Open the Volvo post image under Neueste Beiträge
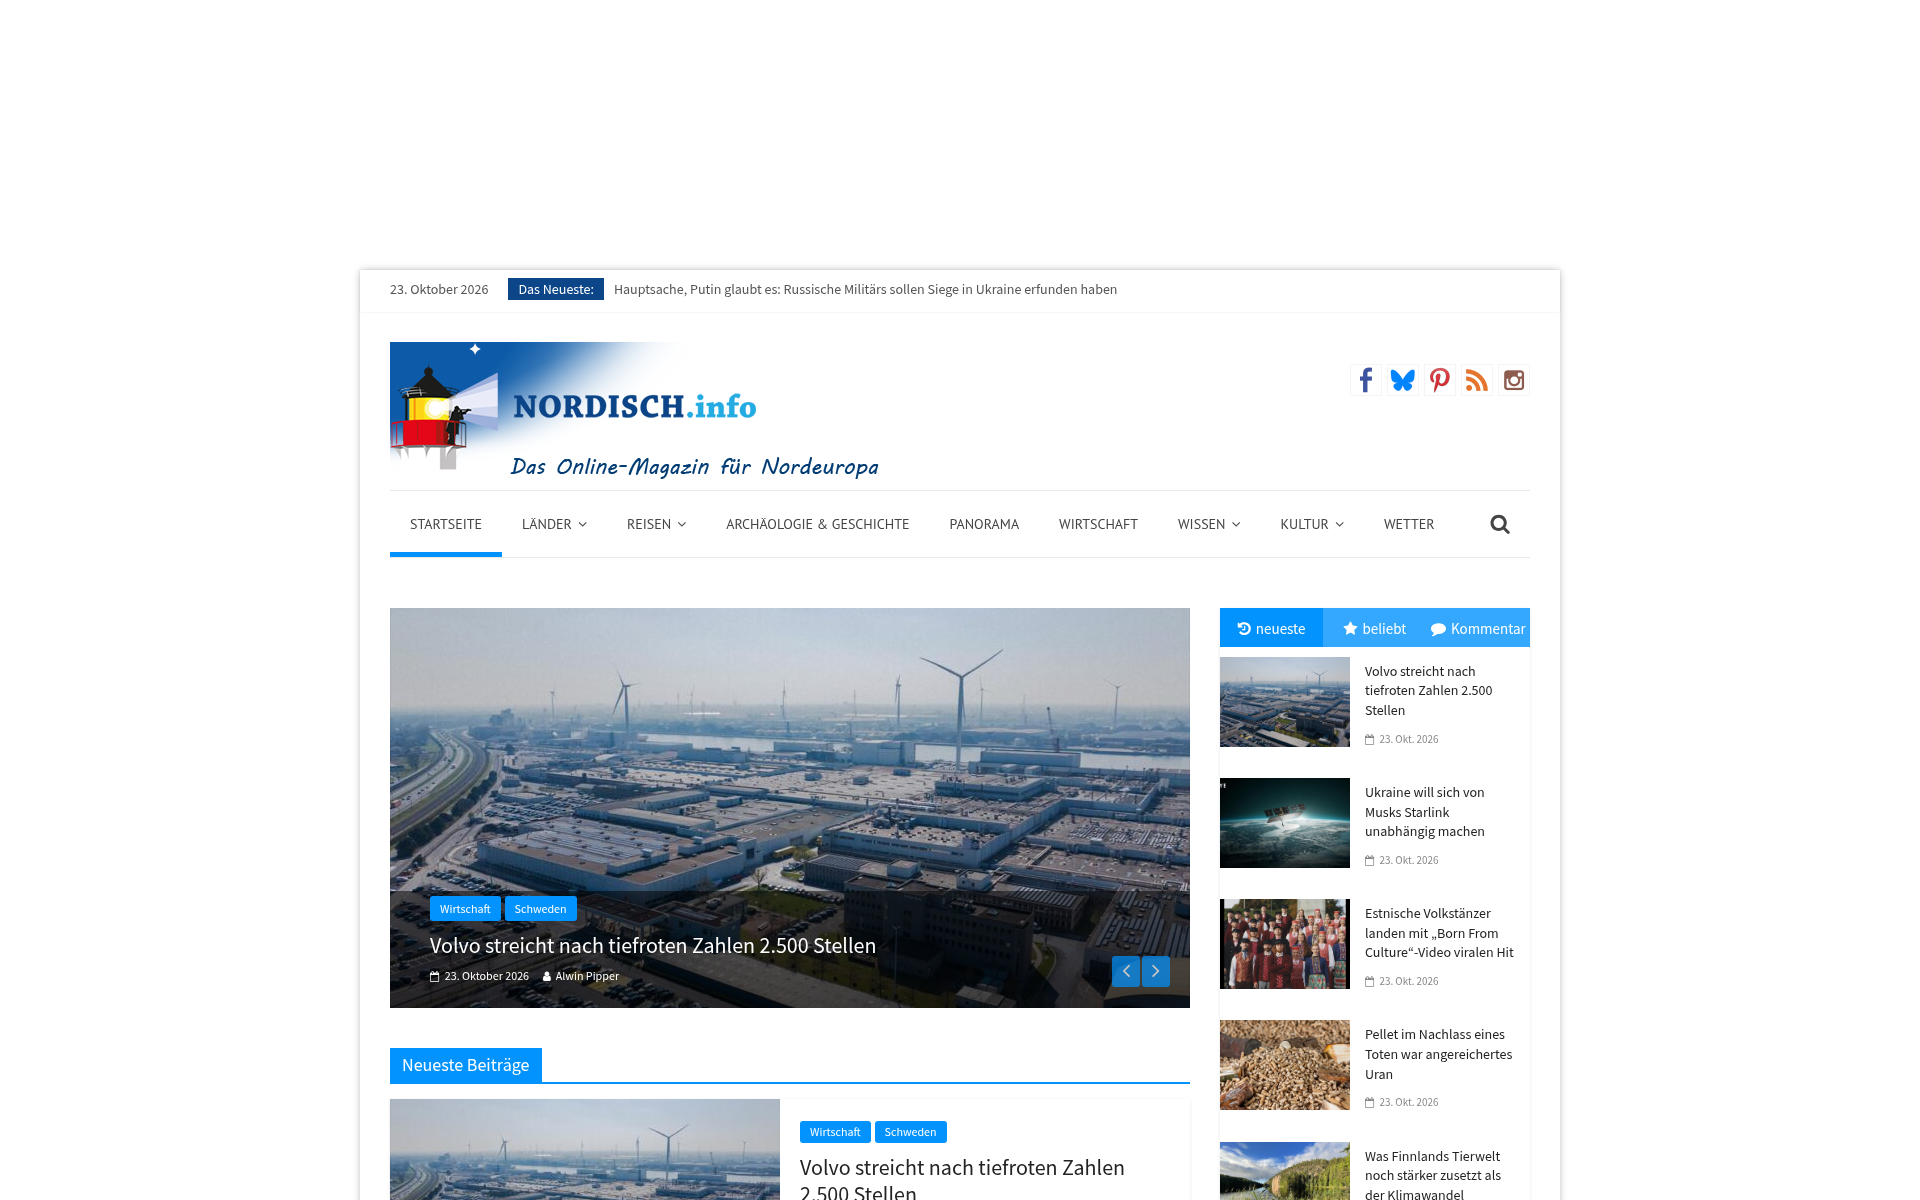 tap(585, 1149)
